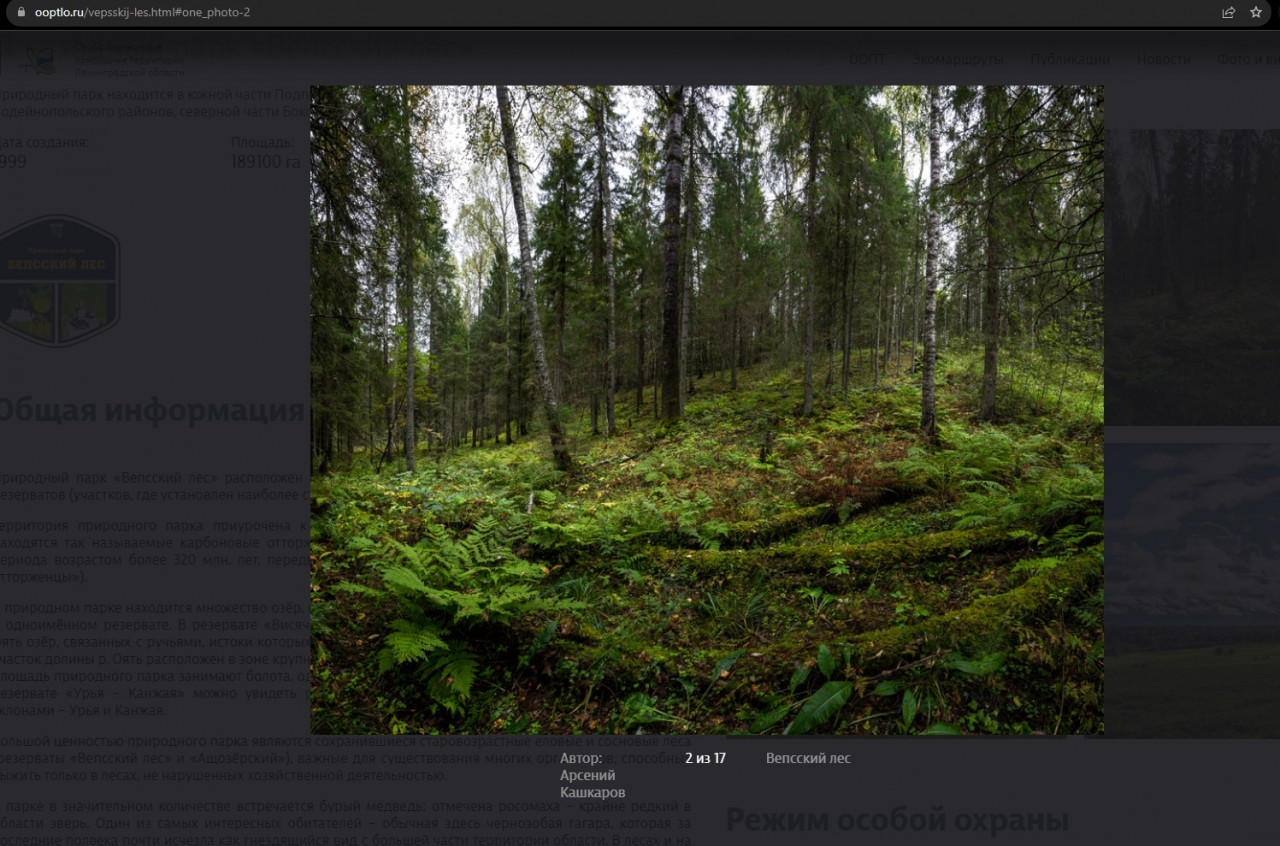Click the caption 'Вепсский лес' below photo
The width and height of the screenshot is (1280, 846).
(808, 758)
